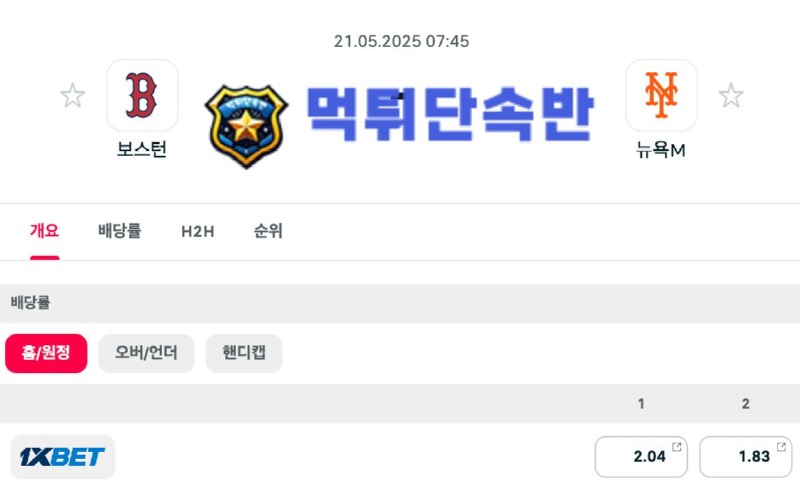800x486 pixels.
Task: Select the 오버/언더 odds filter
Action: [146, 353]
